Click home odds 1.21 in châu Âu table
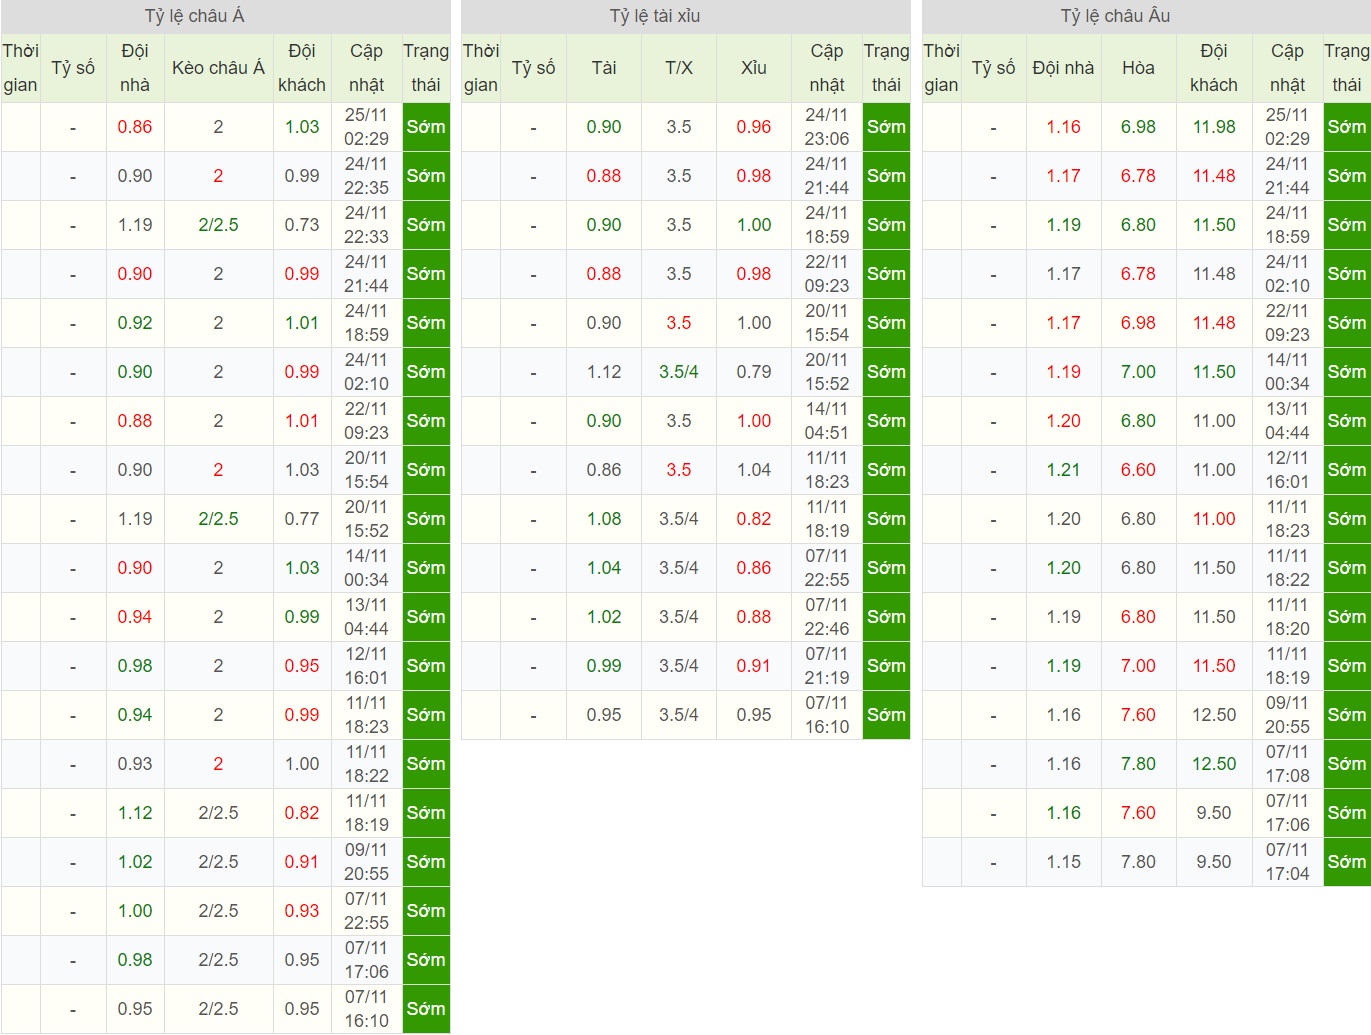1371x1035 pixels. (1064, 470)
